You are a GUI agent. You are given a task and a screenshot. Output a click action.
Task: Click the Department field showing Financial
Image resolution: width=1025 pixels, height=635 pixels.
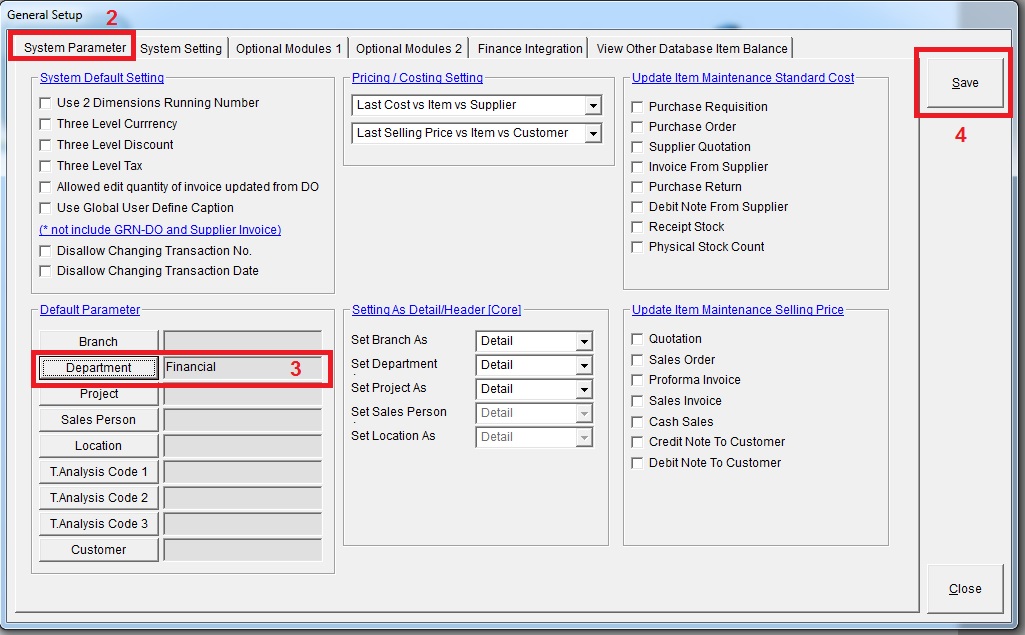coord(242,367)
